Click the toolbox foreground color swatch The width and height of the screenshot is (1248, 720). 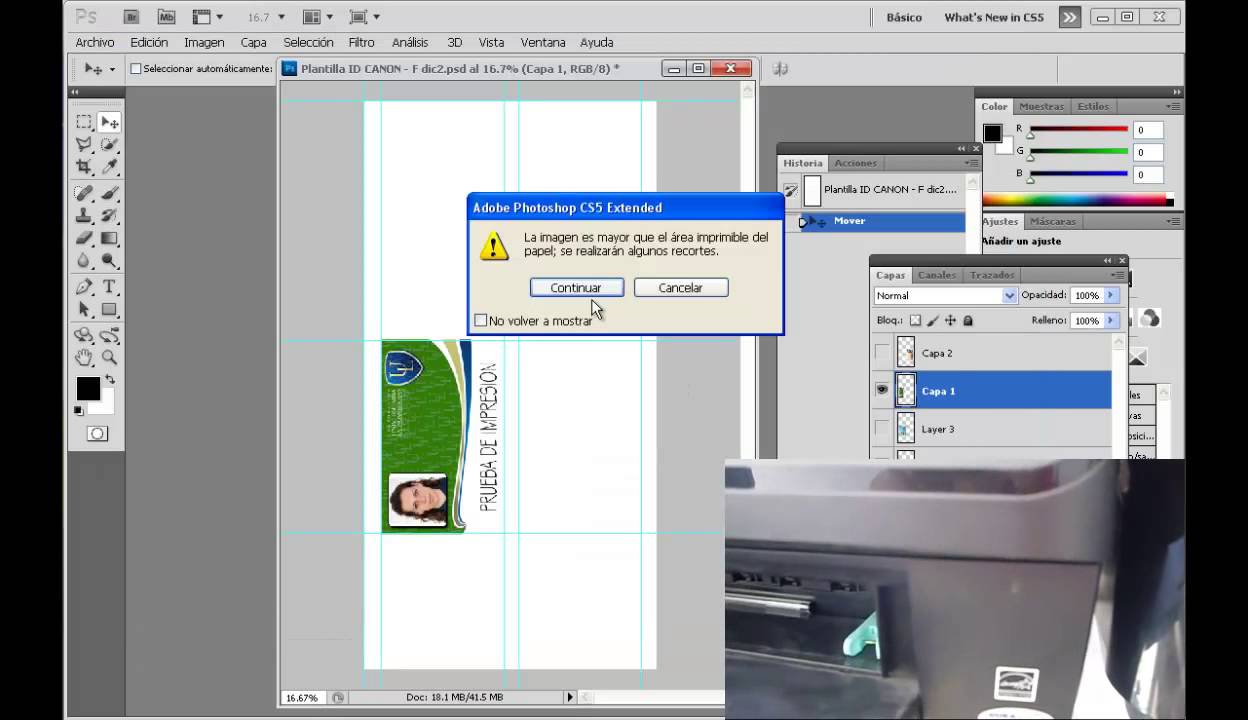(x=88, y=388)
